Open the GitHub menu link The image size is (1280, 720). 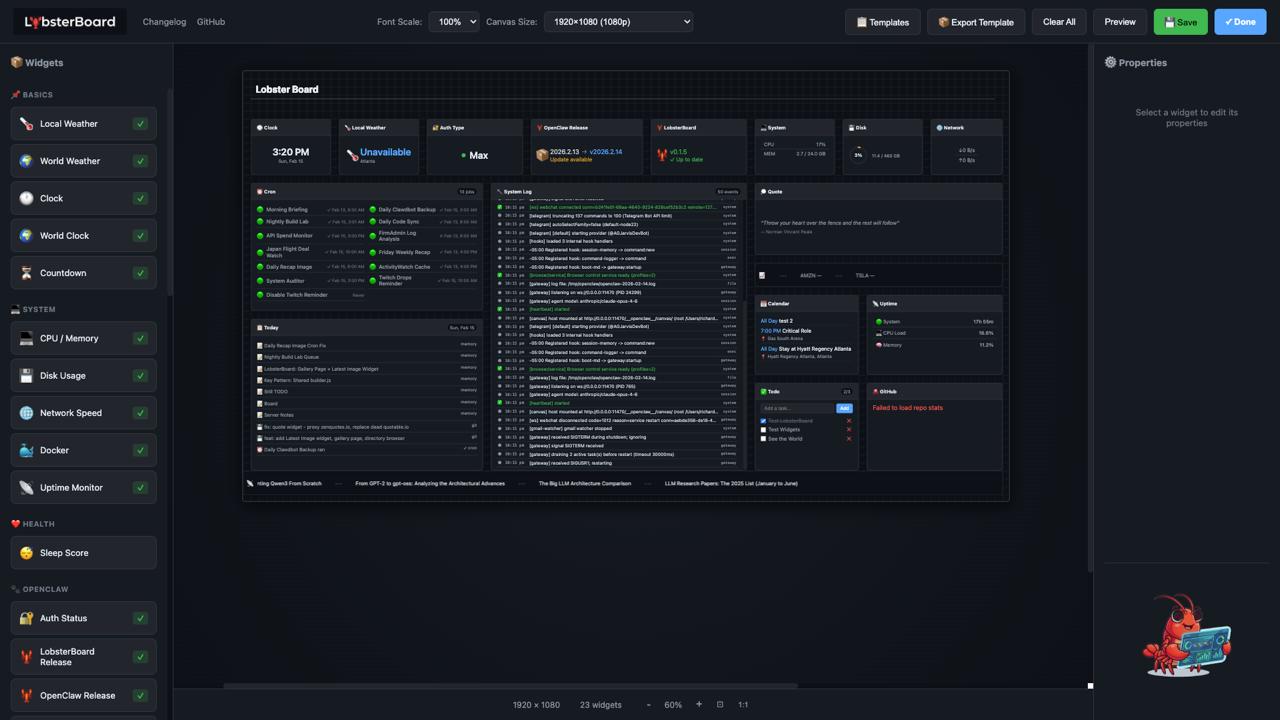point(211,21)
